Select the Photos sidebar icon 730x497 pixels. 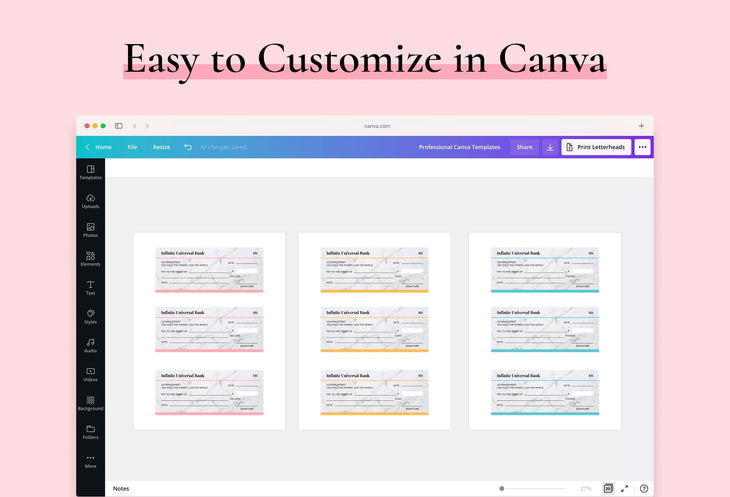click(x=90, y=230)
